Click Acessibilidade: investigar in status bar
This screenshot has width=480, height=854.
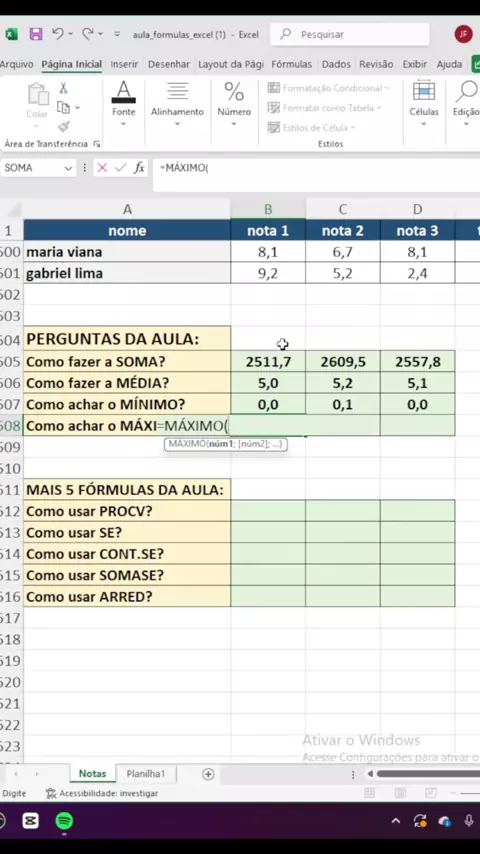point(102,794)
